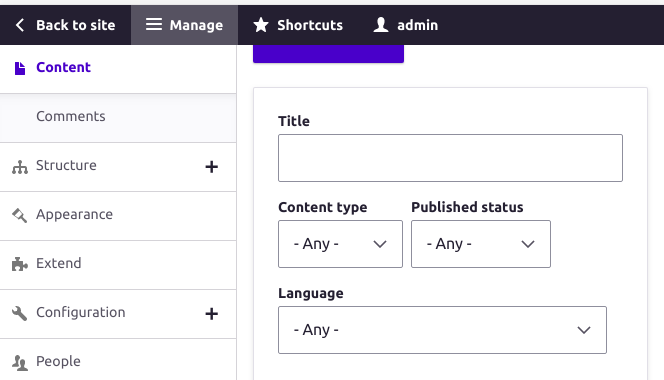Image resolution: width=664 pixels, height=380 pixels.
Task: Click the Language field label
Action: click(x=311, y=293)
